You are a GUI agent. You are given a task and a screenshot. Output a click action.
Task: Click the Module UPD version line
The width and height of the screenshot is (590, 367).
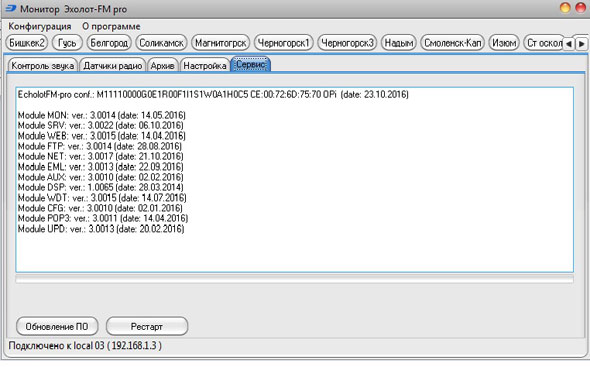[101, 228]
